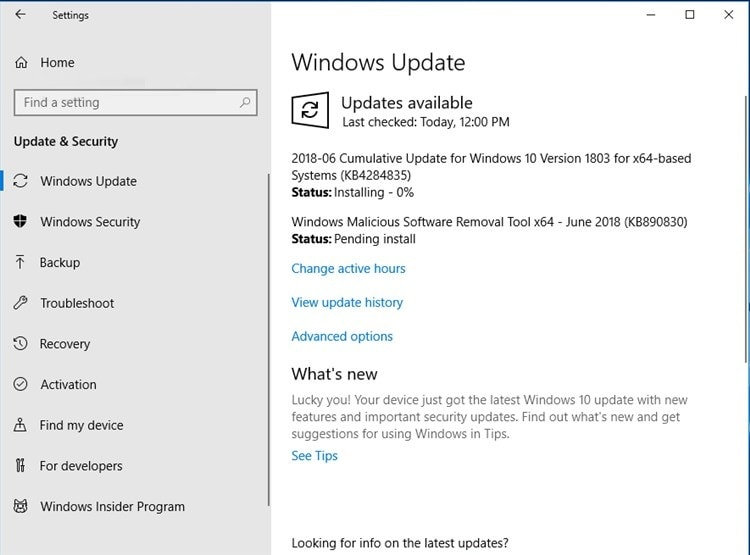Image resolution: width=750 pixels, height=555 pixels.
Task: Open Find my device settings
Action: 81,425
